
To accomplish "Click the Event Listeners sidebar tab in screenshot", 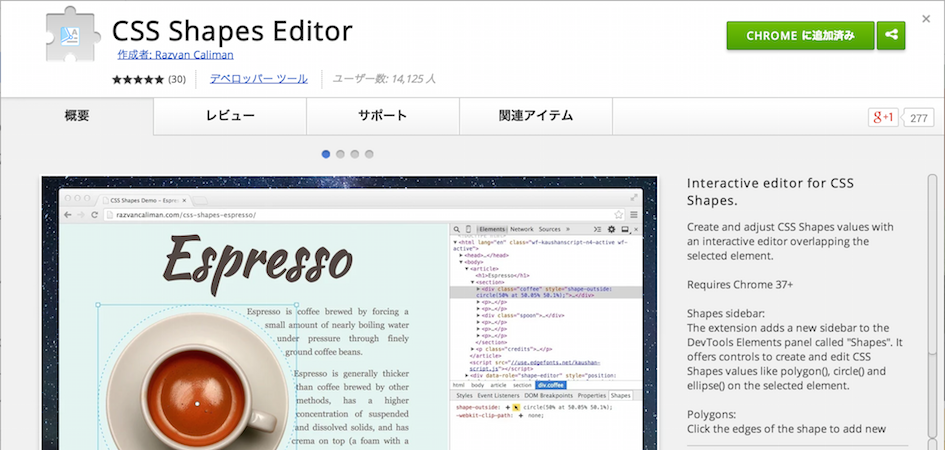I will coord(498,396).
